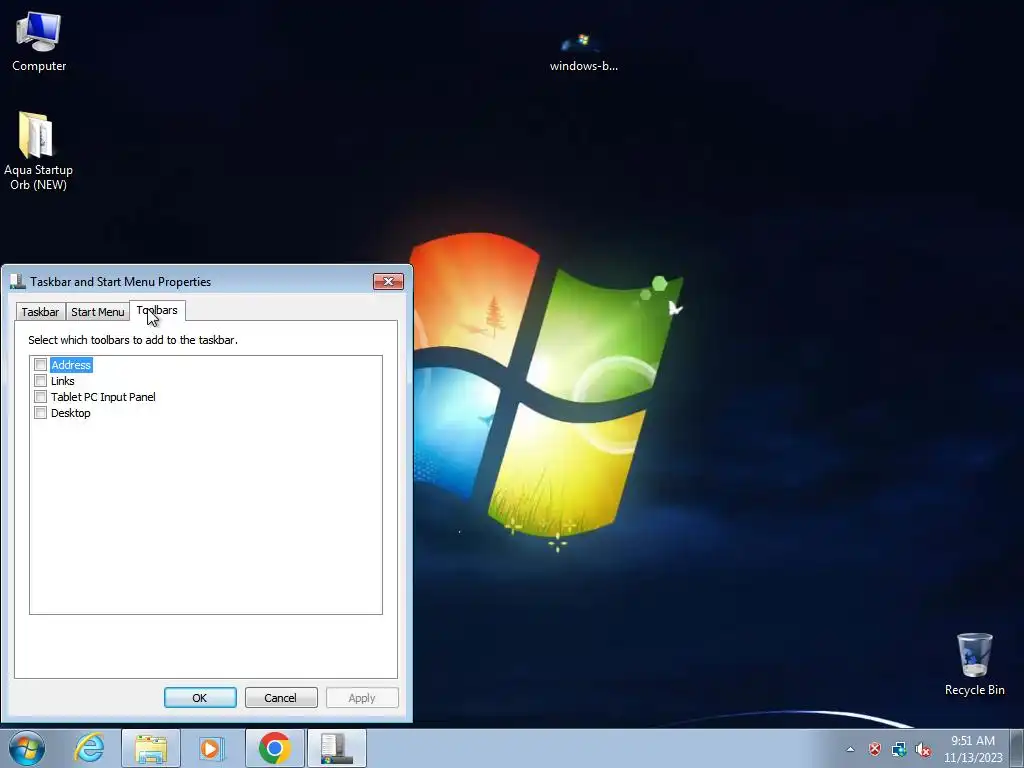Check the Tablet PC Input Panel box
Screen dimensions: 1024x768
tap(40, 397)
